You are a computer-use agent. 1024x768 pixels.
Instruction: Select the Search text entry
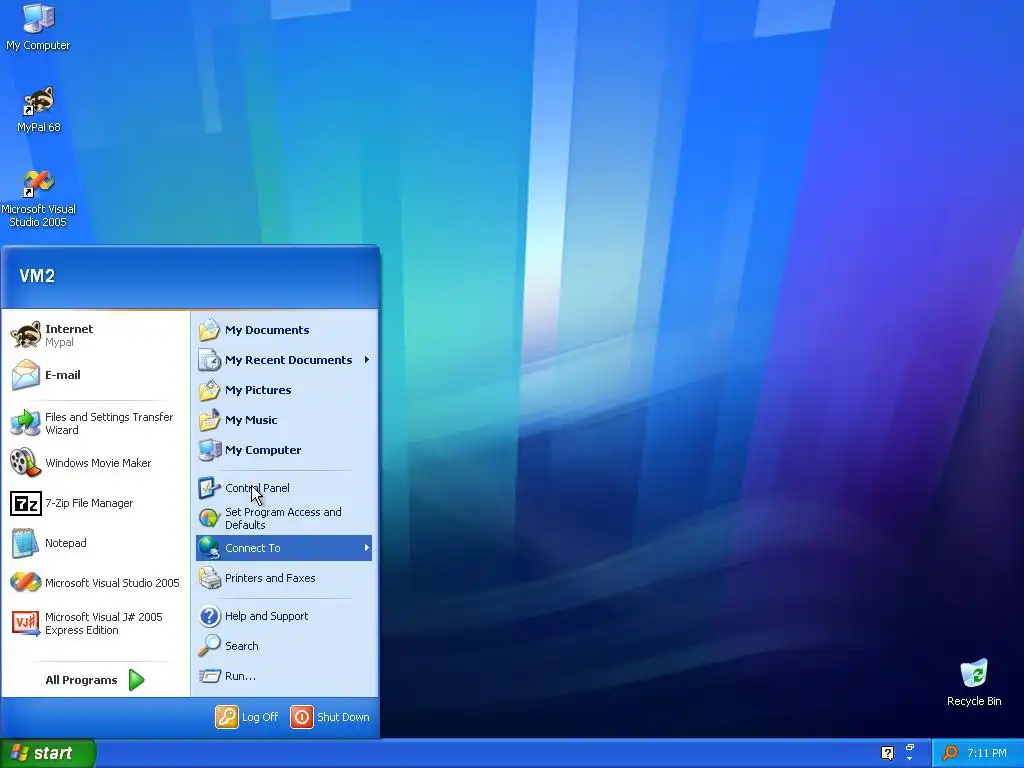click(242, 646)
